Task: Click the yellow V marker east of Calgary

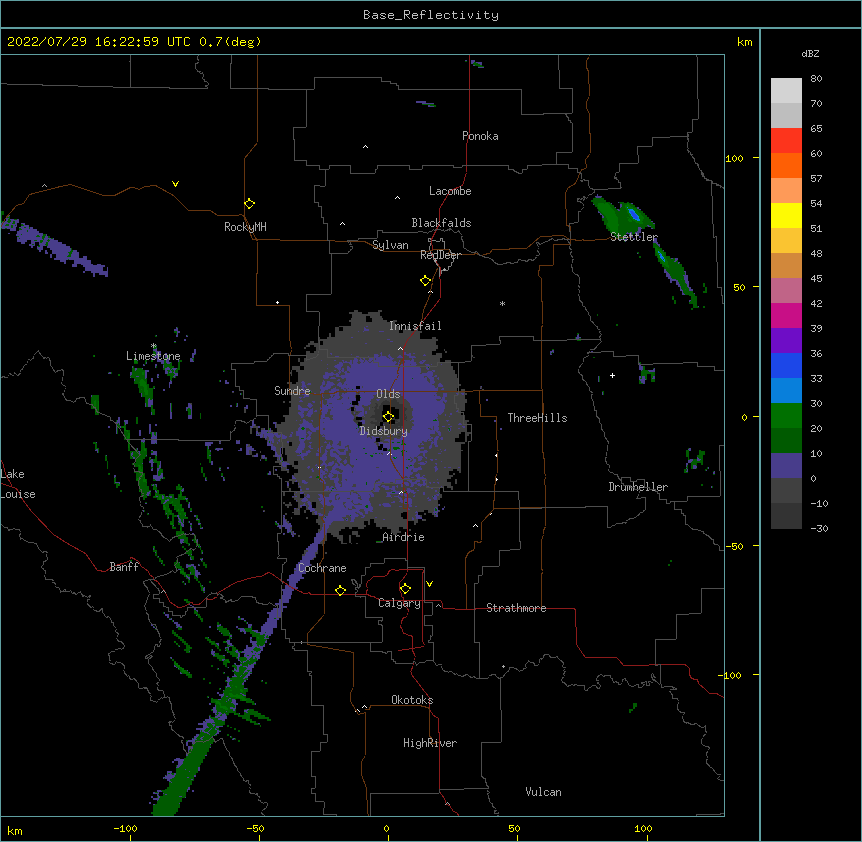Action: pyautogui.click(x=429, y=584)
